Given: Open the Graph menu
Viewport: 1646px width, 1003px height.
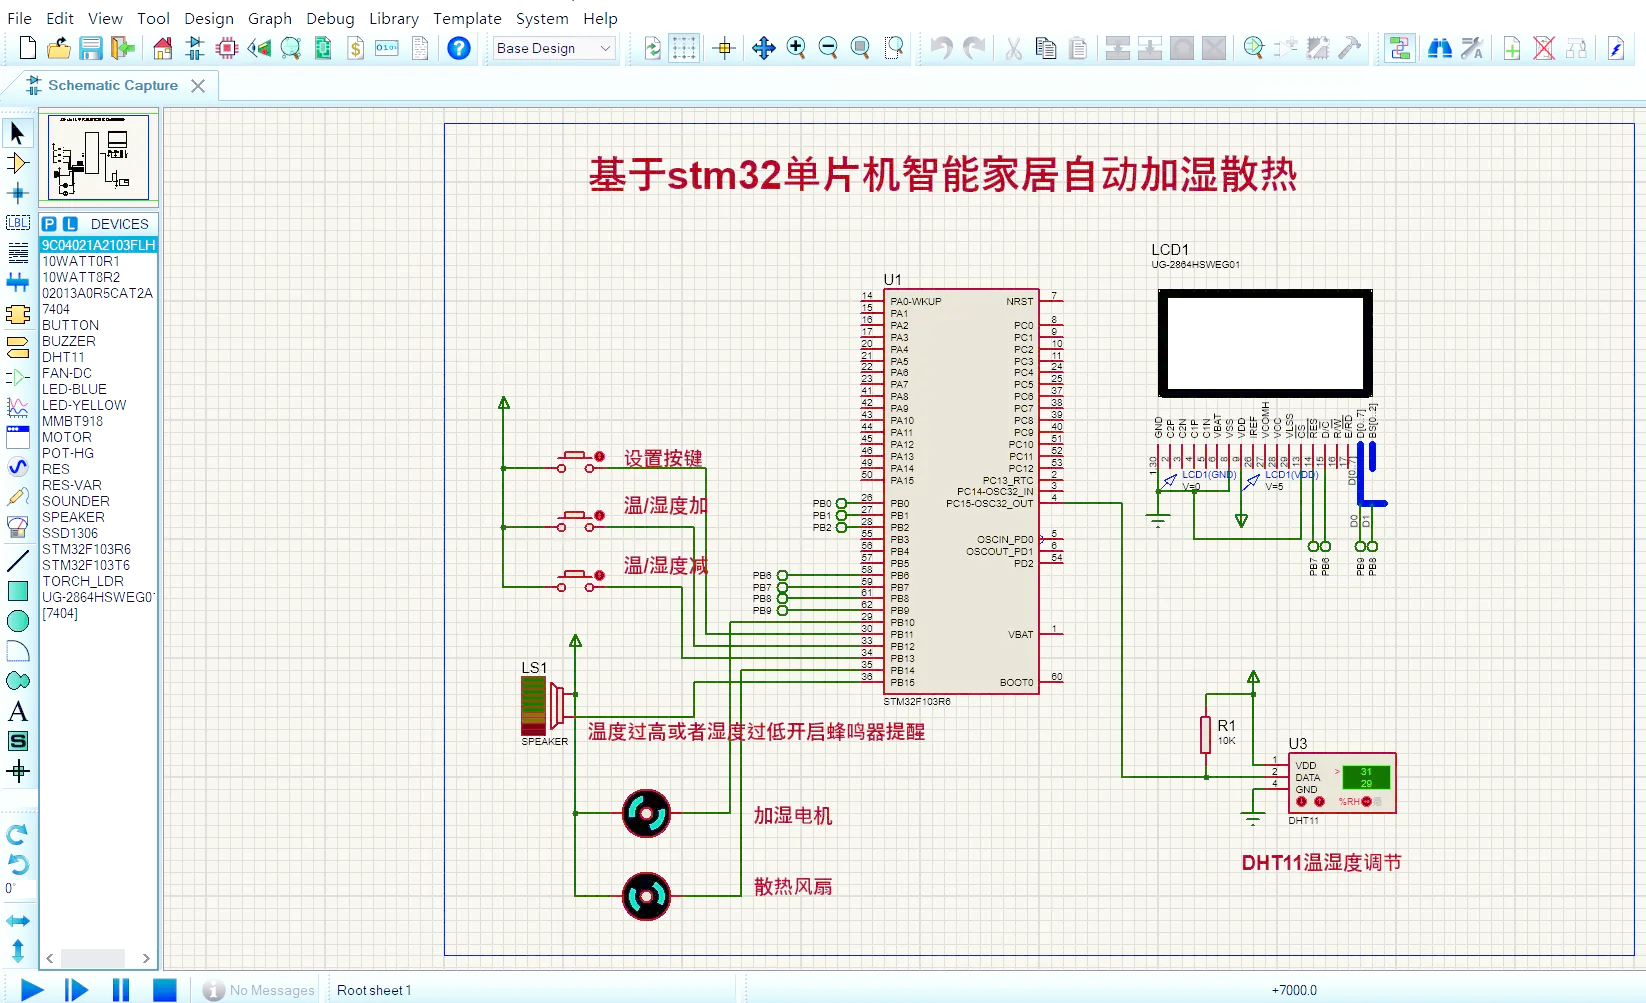Looking at the screenshot, I should click(270, 18).
